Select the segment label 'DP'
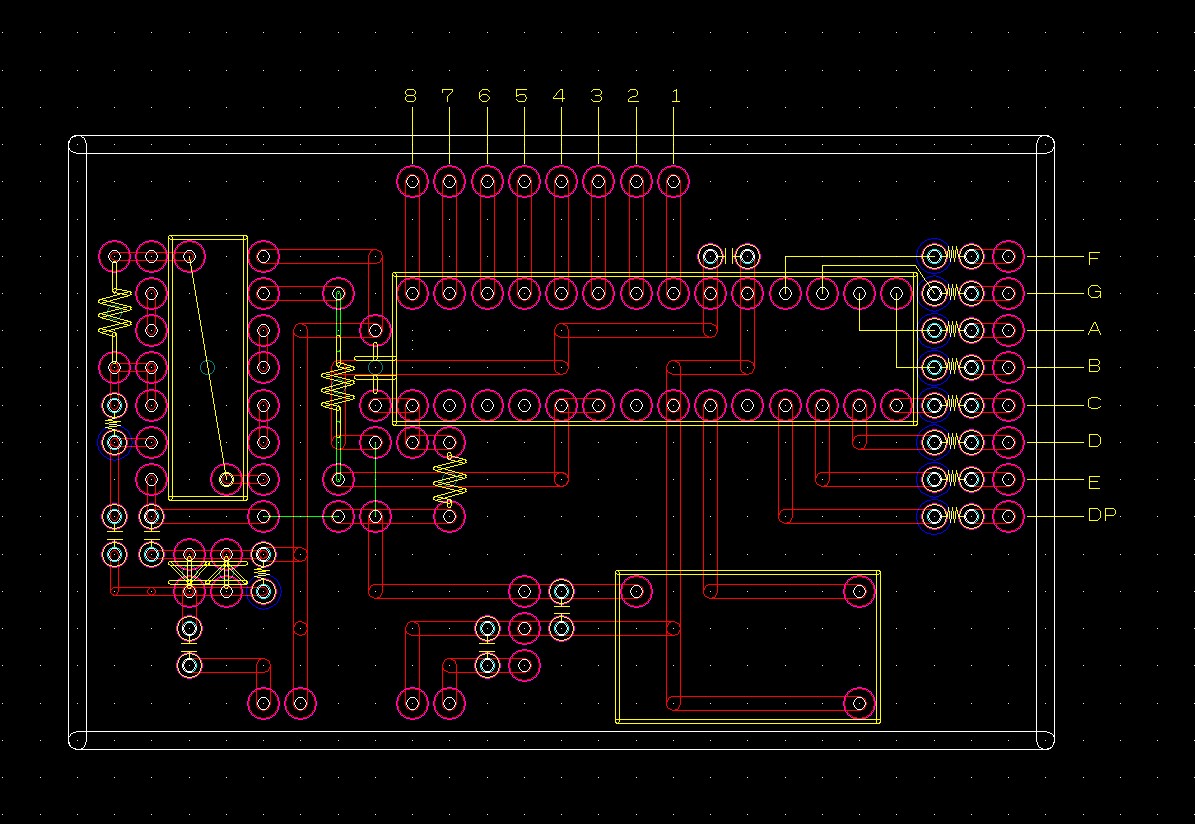The width and height of the screenshot is (1195, 824). [x=1102, y=515]
